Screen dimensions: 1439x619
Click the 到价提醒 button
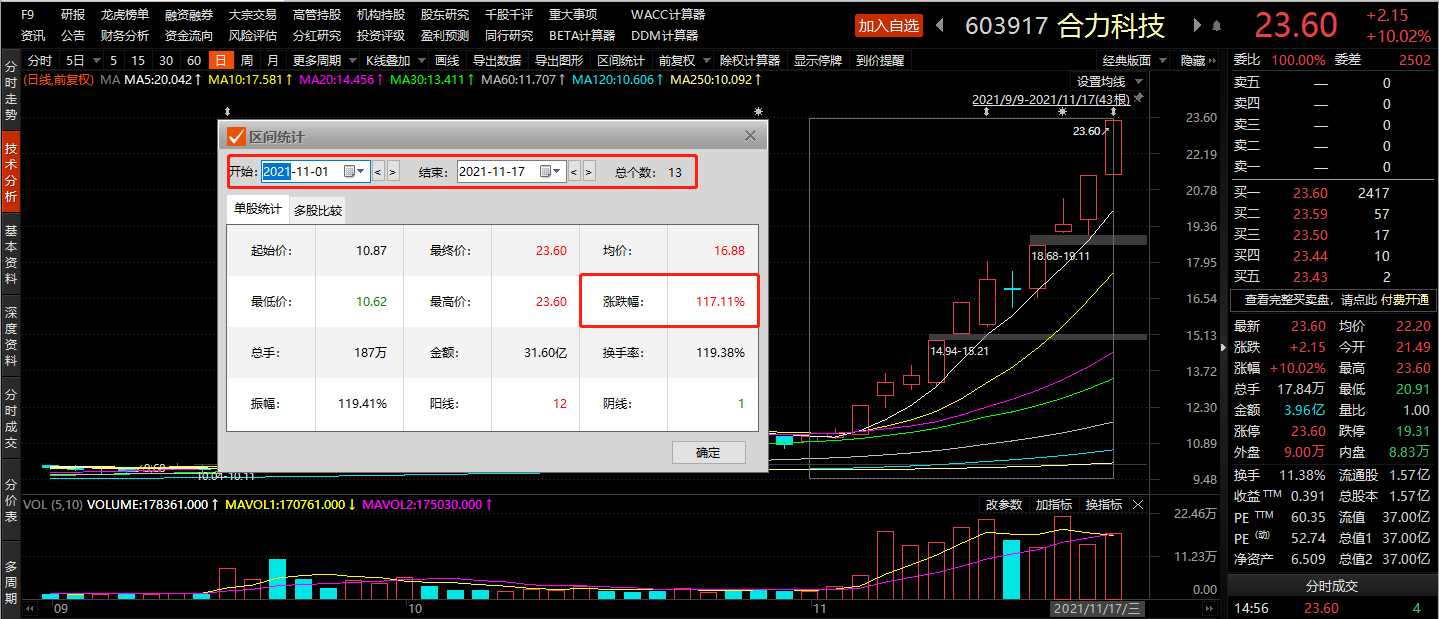click(880, 61)
